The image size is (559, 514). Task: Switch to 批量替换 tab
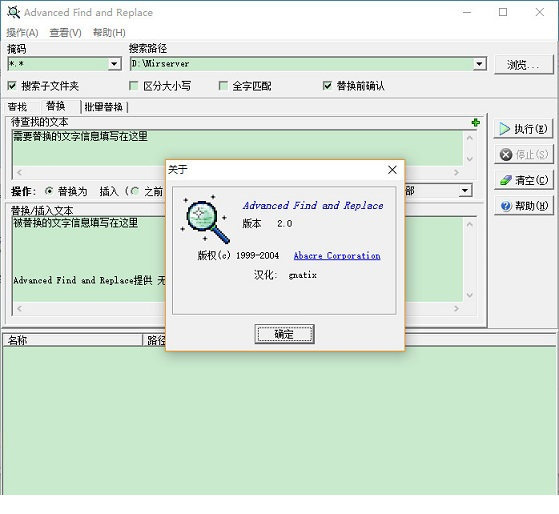(x=103, y=107)
